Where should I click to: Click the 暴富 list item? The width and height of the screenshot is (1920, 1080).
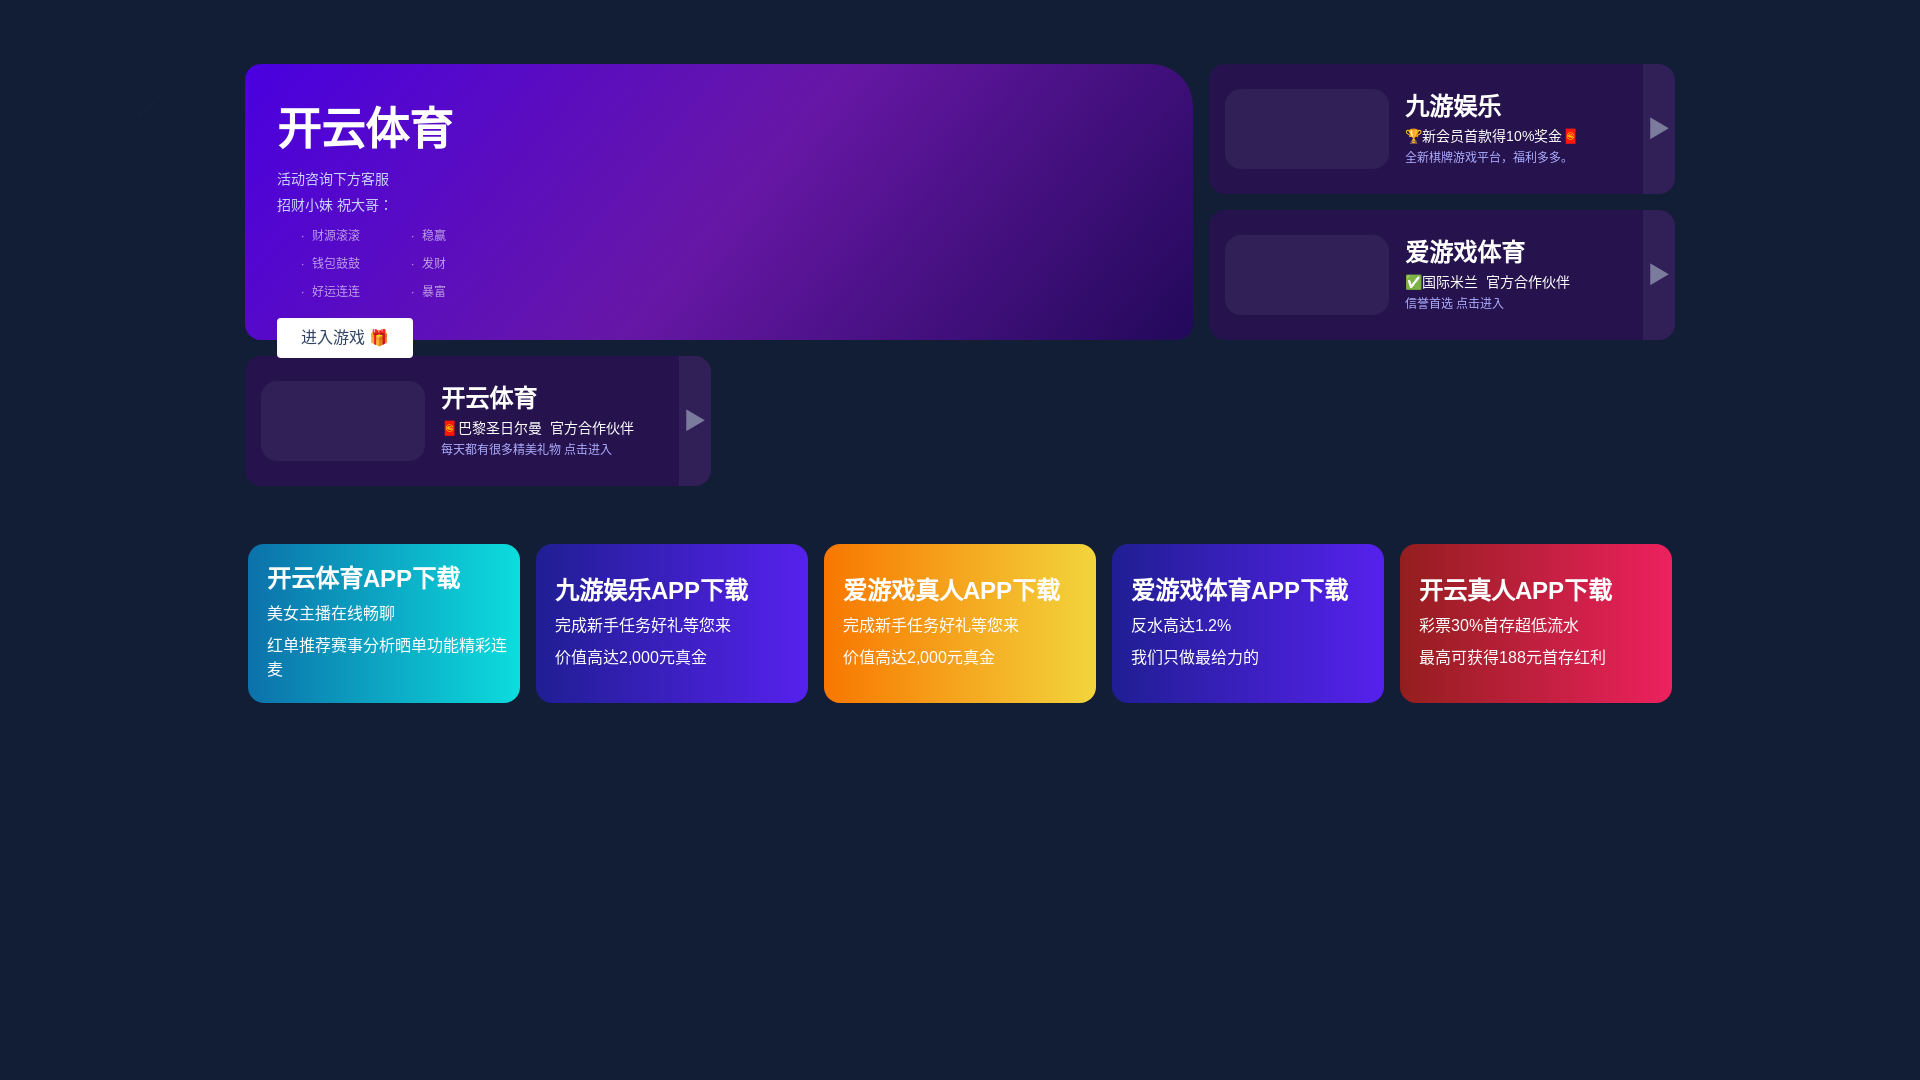[434, 292]
